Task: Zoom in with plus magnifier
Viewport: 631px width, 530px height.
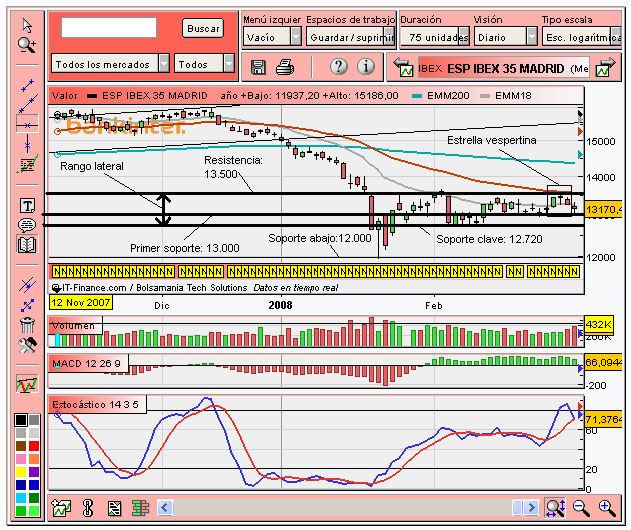Action: [607, 508]
